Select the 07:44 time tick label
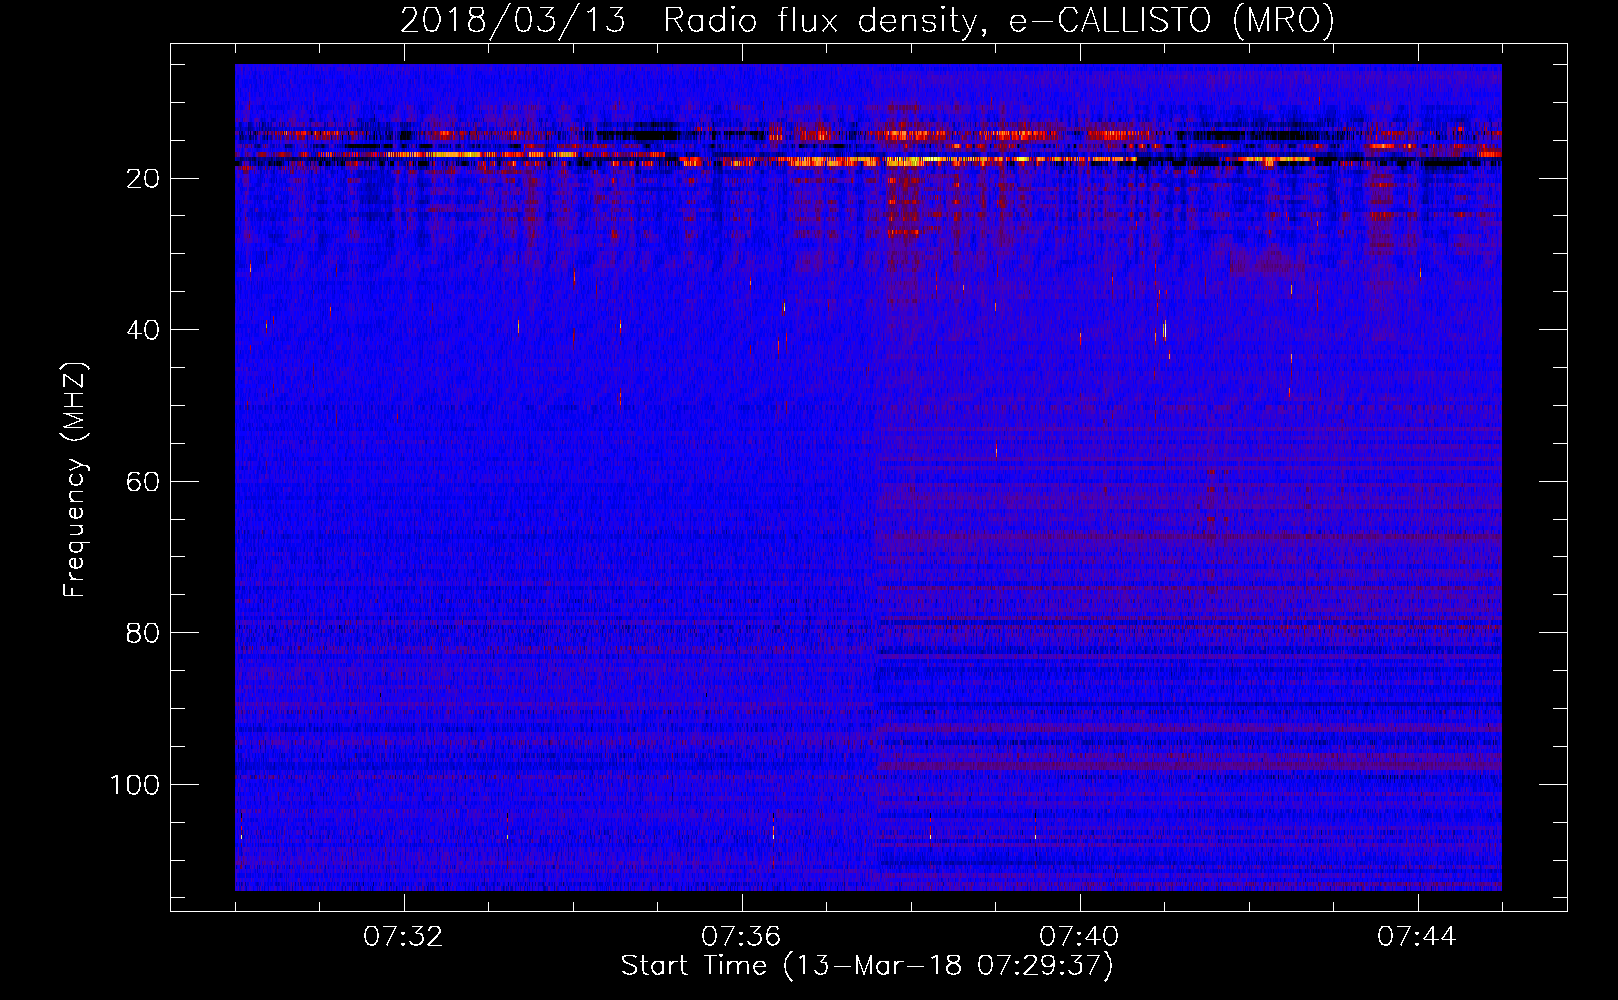 (x=1417, y=937)
